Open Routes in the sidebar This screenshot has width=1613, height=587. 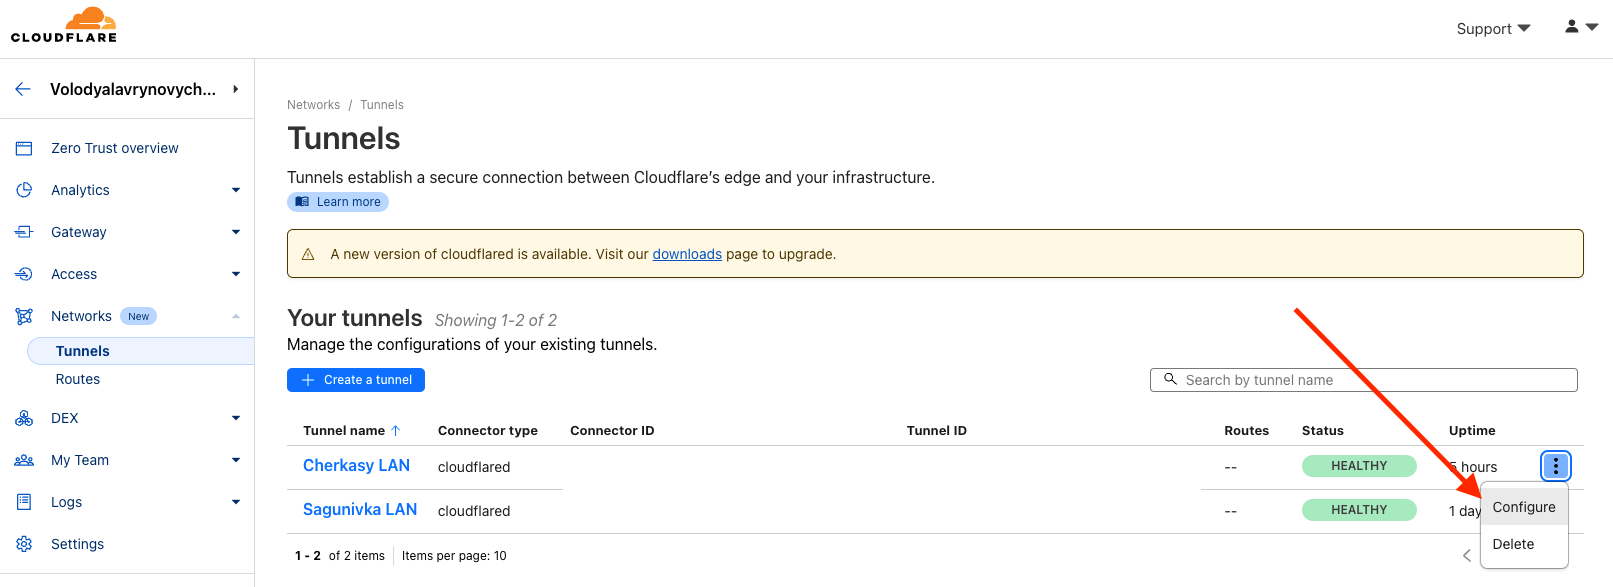(x=78, y=379)
